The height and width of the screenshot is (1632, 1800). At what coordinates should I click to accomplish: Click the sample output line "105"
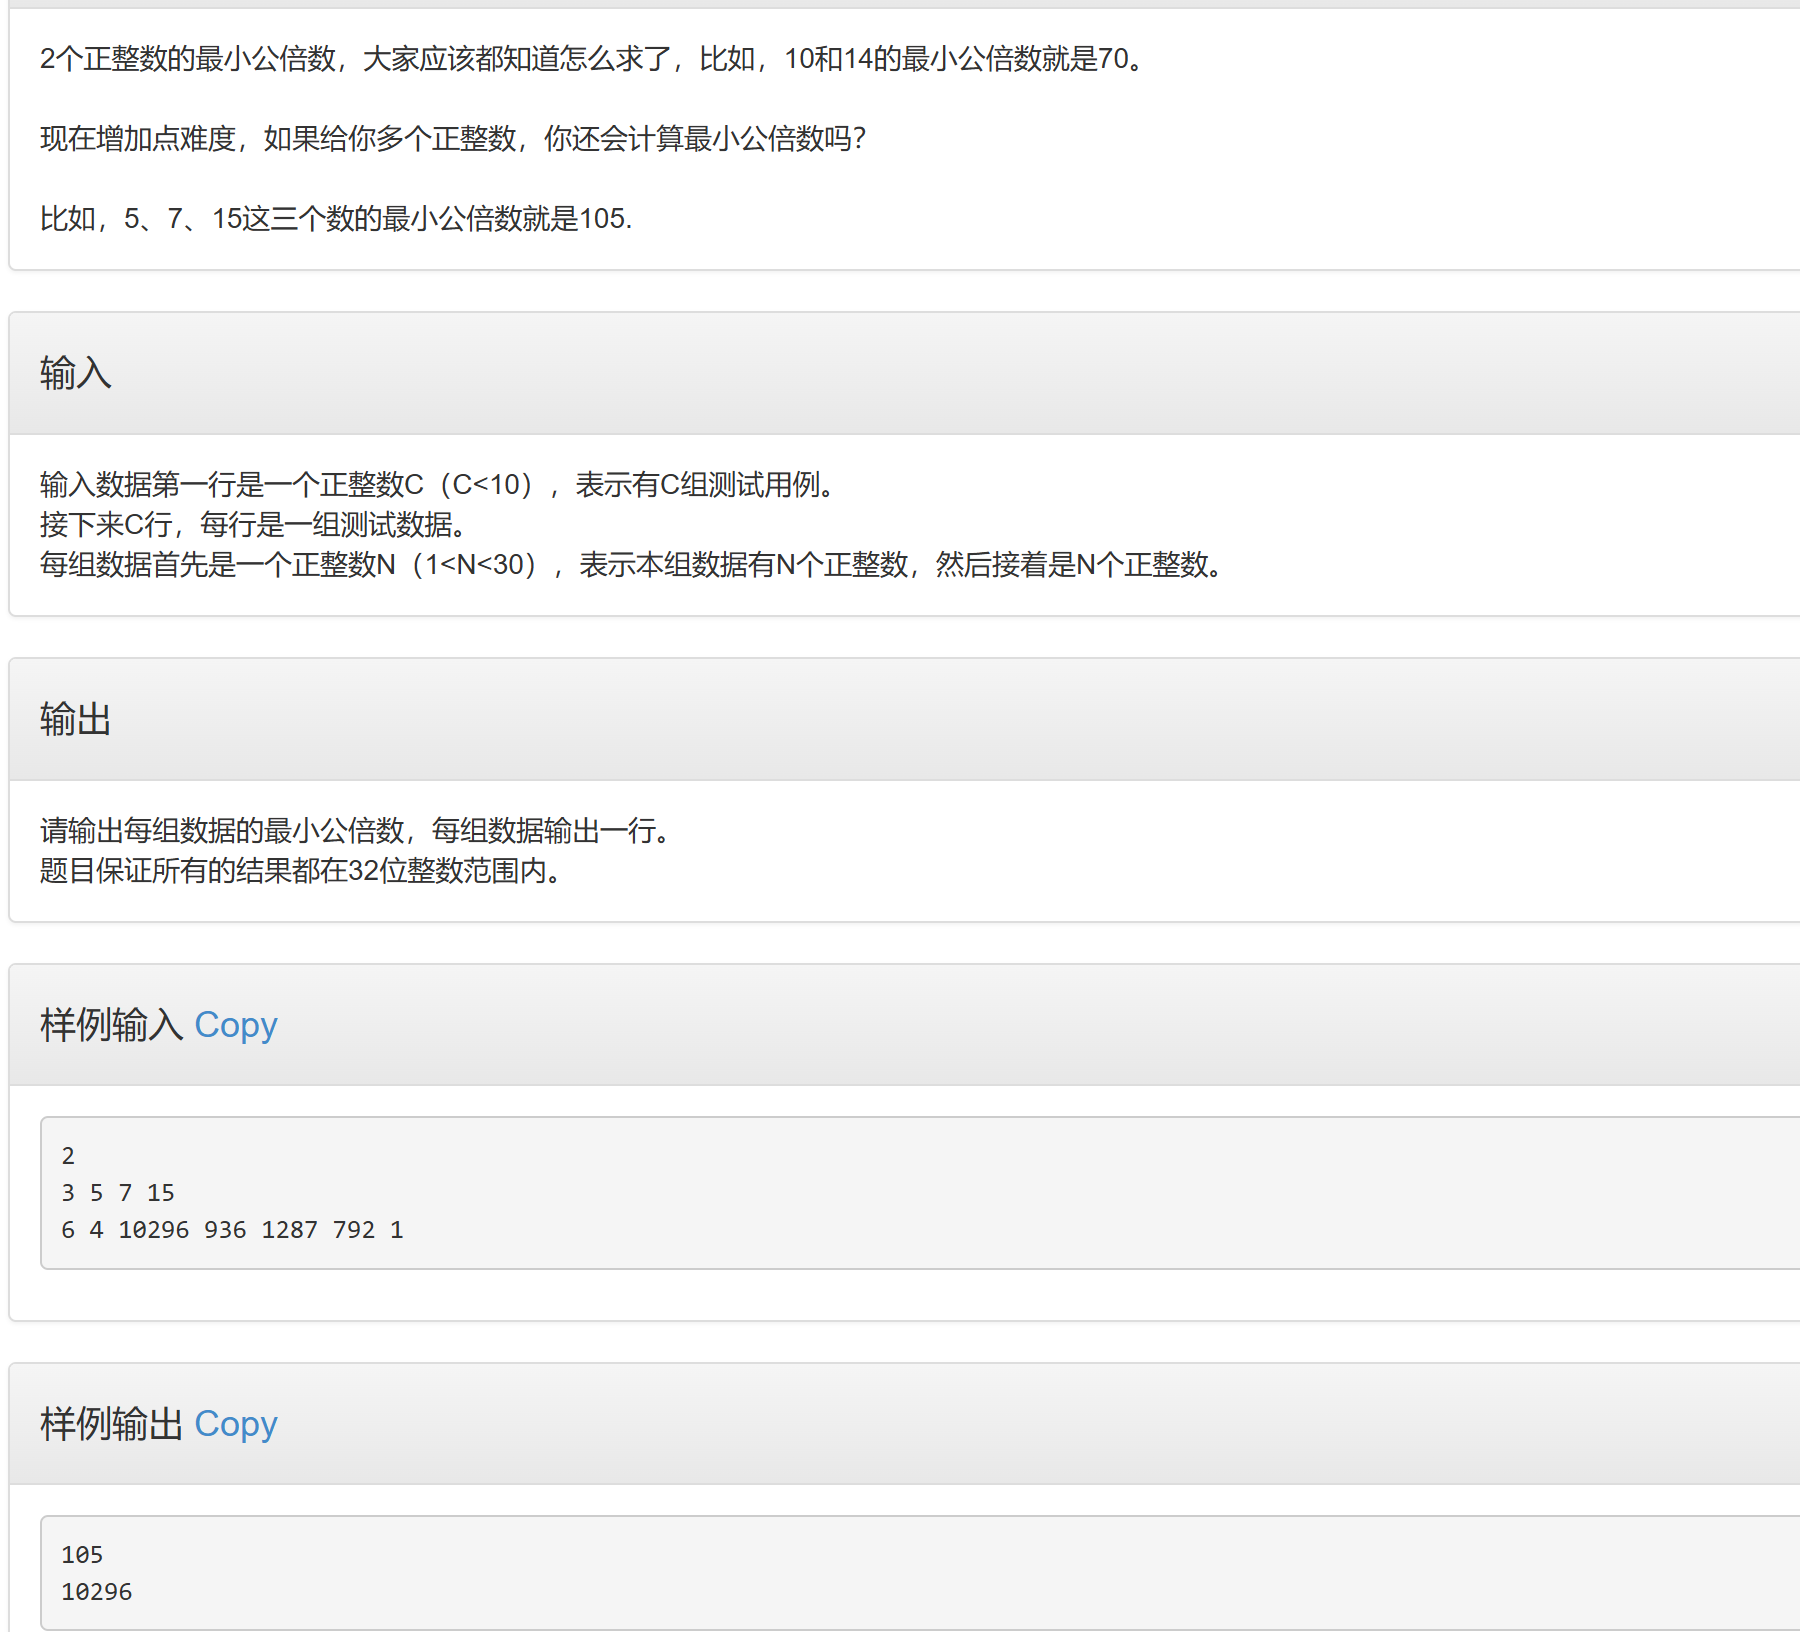82,1555
